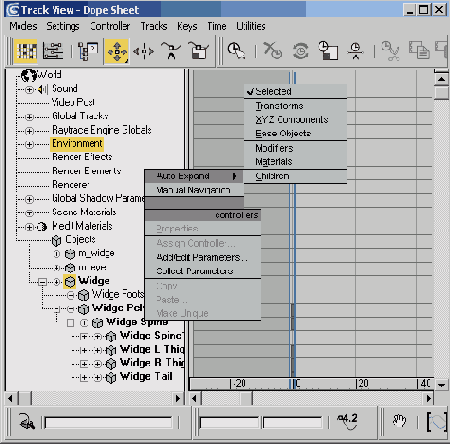Screen dimensions: 450x444
Task: Activate the Slide Keys tool
Action: click(x=144, y=51)
